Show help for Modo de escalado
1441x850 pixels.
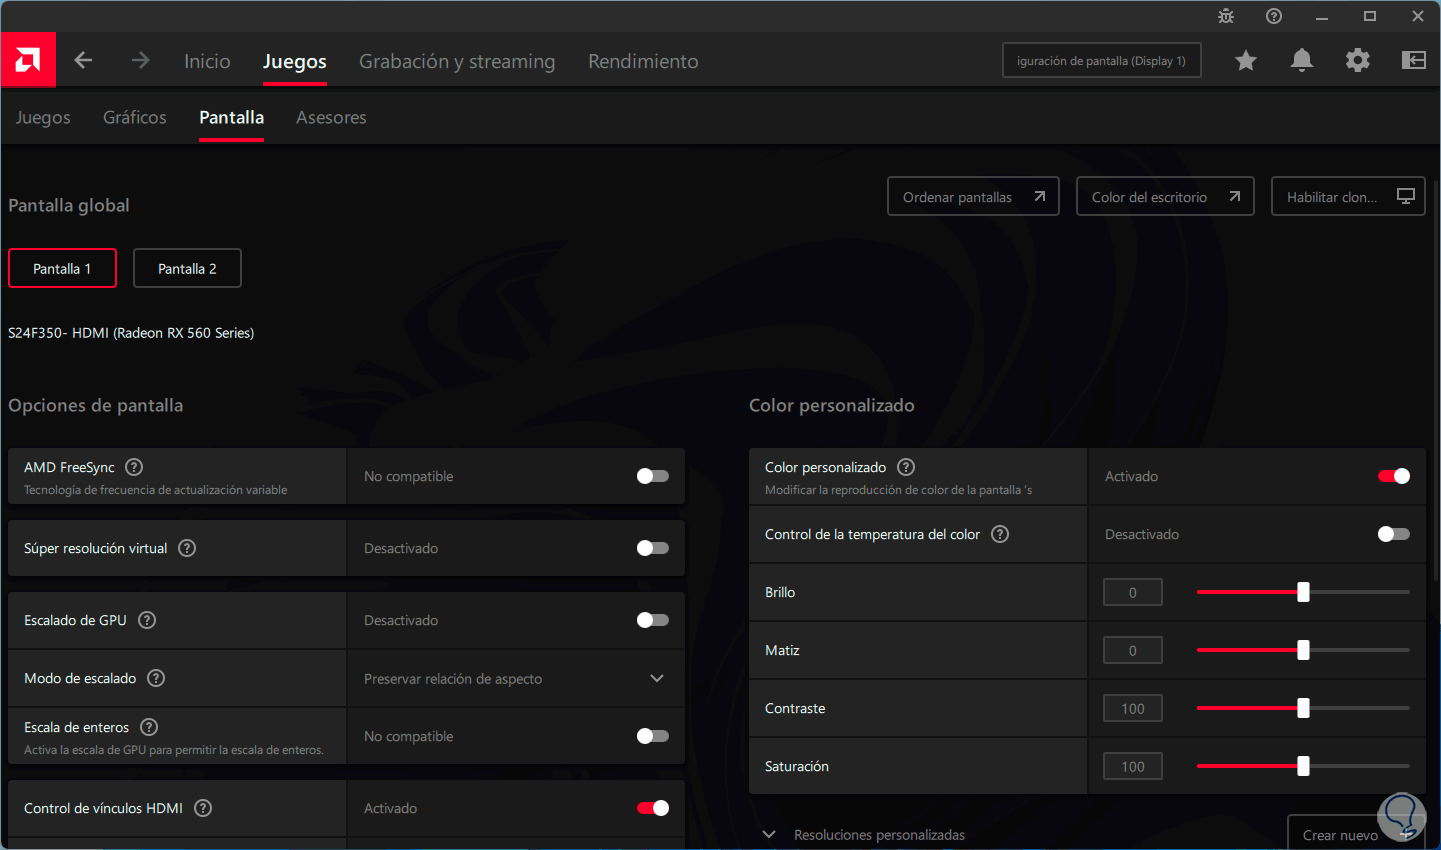156,678
